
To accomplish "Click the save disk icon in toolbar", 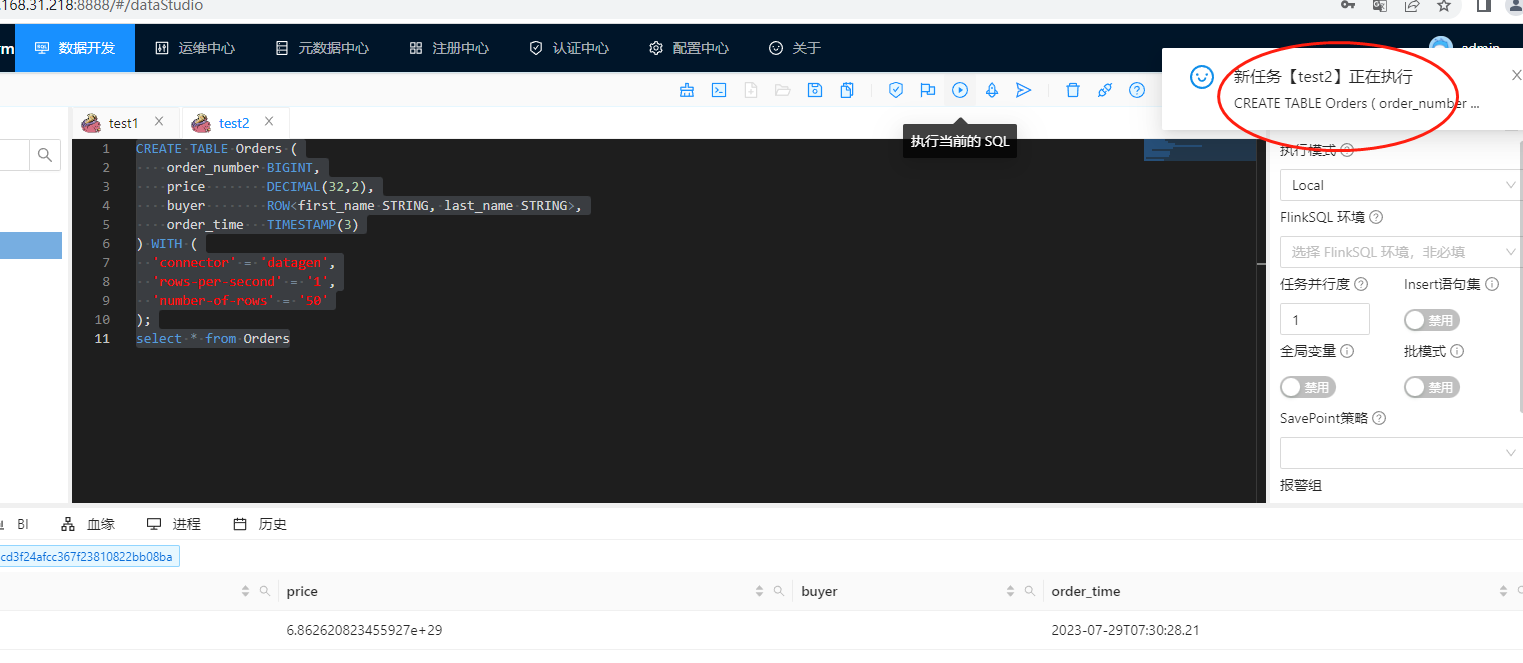I will point(815,90).
